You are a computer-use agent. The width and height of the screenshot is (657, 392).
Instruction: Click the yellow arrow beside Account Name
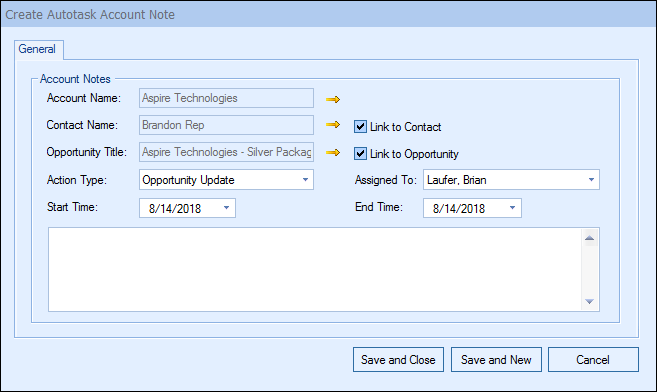[x=333, y=99]
